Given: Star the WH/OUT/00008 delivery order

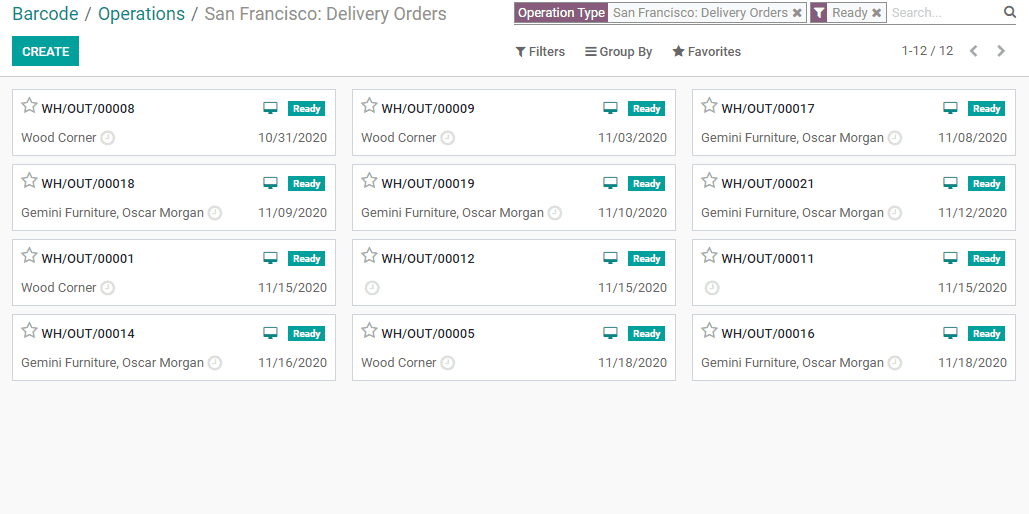Looking at the screenshot, I should 29,106.
